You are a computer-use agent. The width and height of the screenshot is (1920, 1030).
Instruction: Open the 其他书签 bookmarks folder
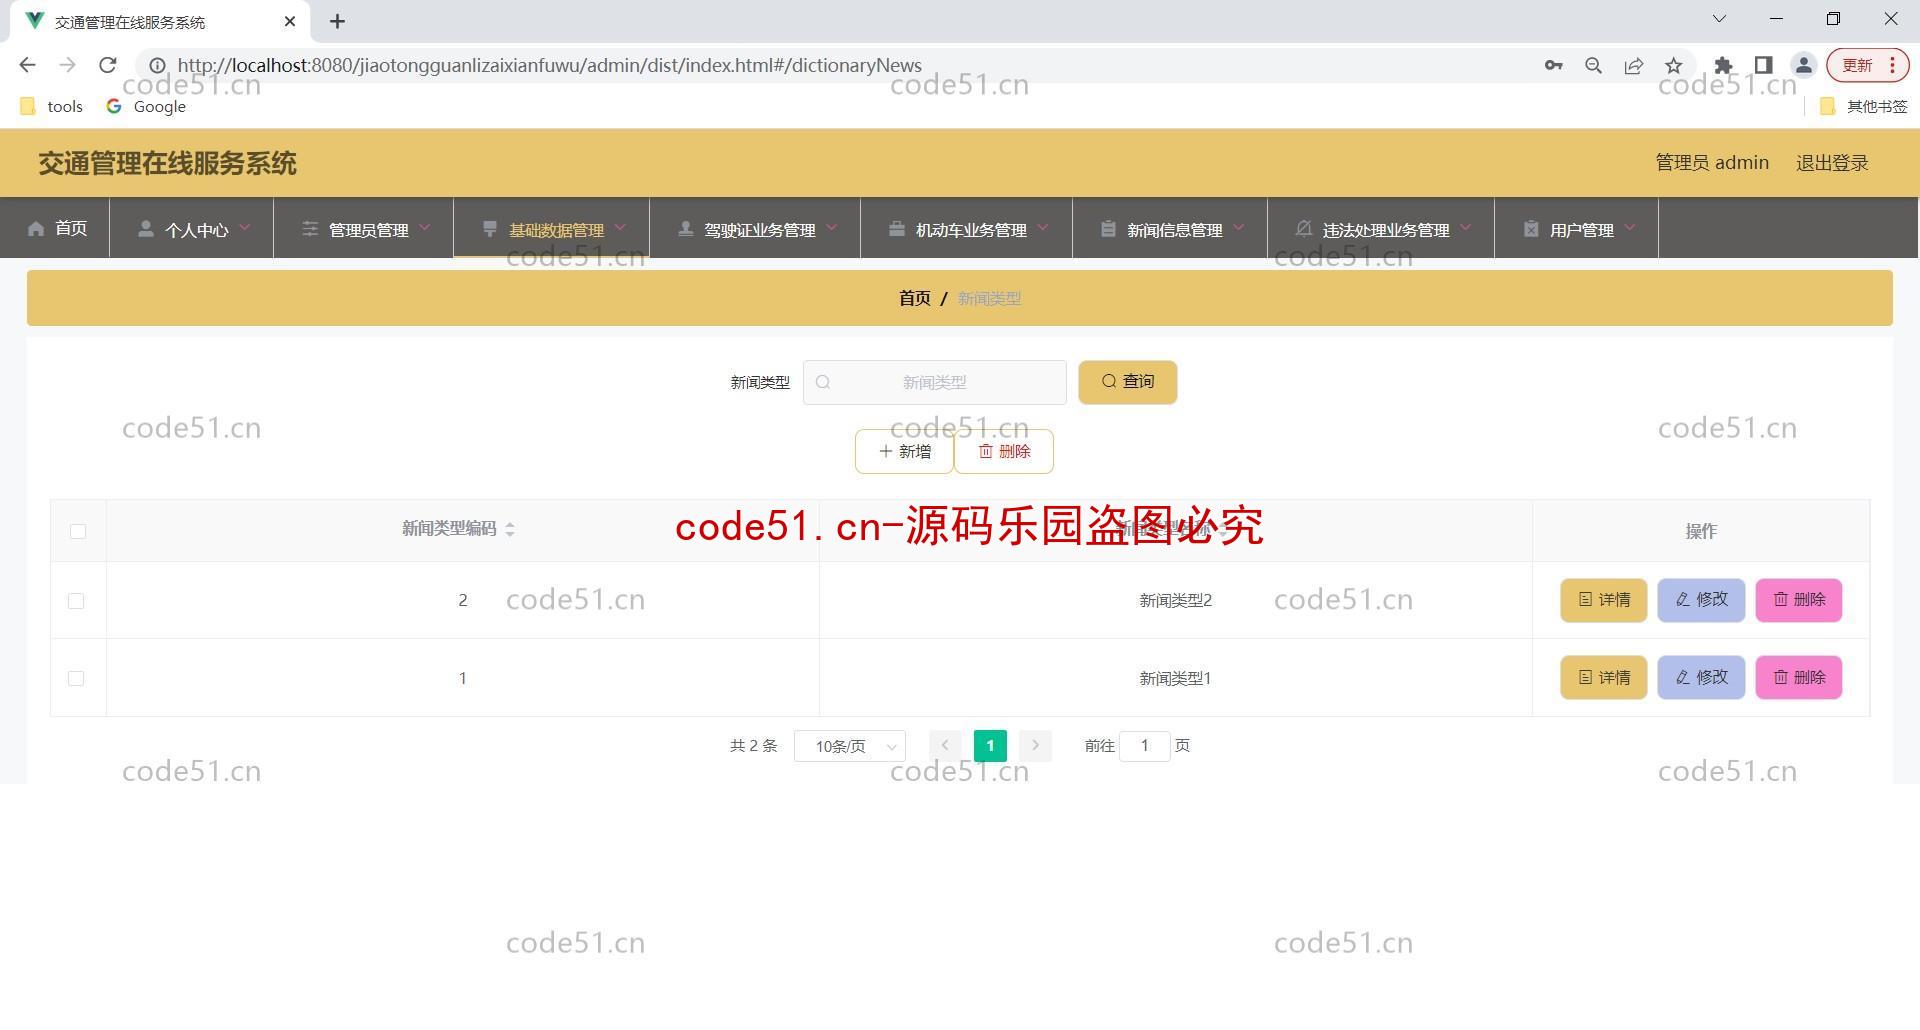coord(1864,106)
